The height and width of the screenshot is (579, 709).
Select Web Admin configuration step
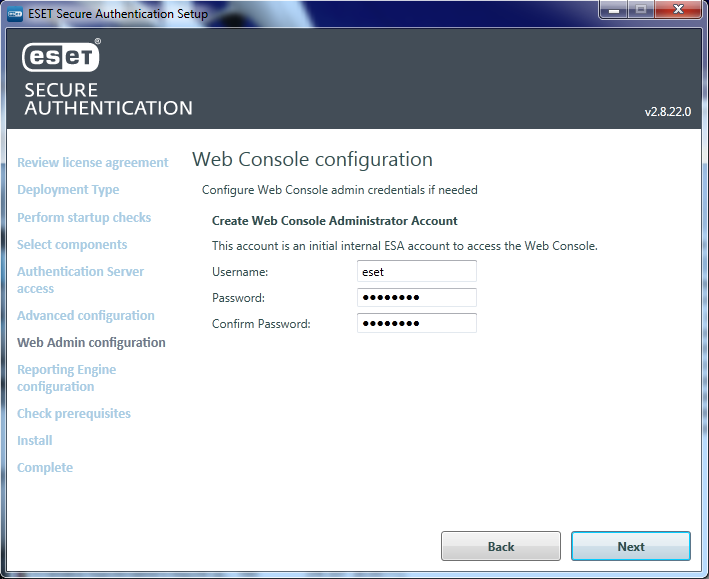(91, 342)
